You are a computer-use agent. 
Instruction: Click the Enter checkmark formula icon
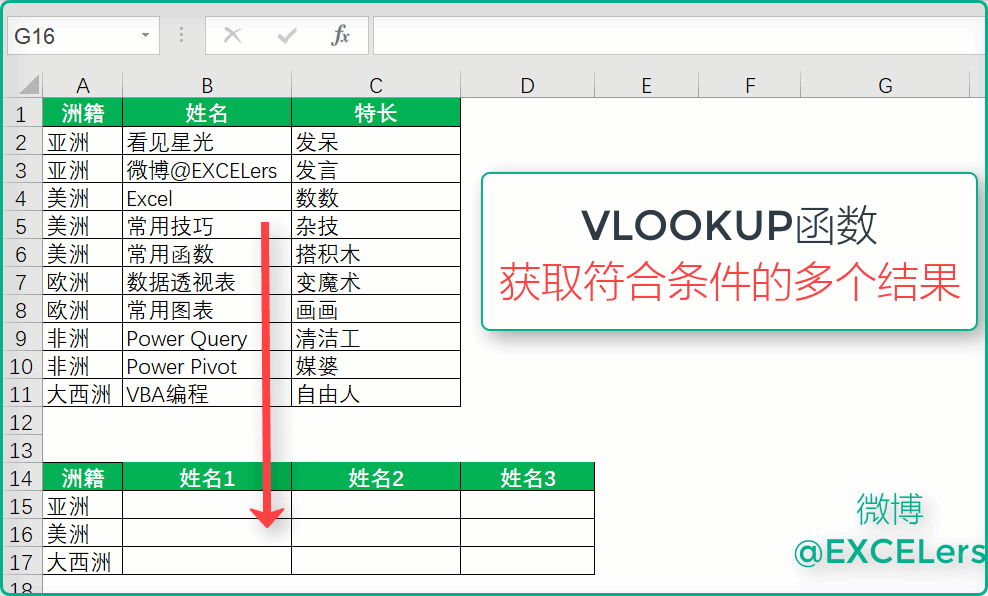point(288,36)
